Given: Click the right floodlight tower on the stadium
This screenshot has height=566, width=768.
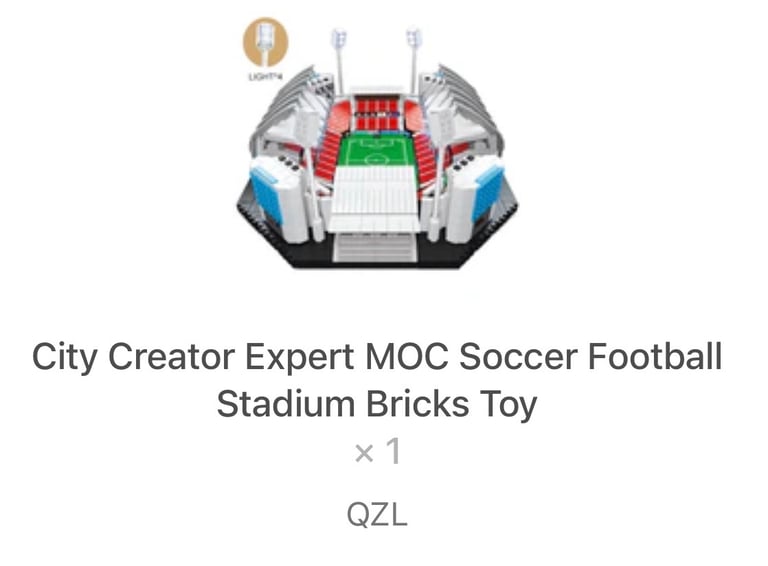Looking at the screenshot, I should click(413, 59).
